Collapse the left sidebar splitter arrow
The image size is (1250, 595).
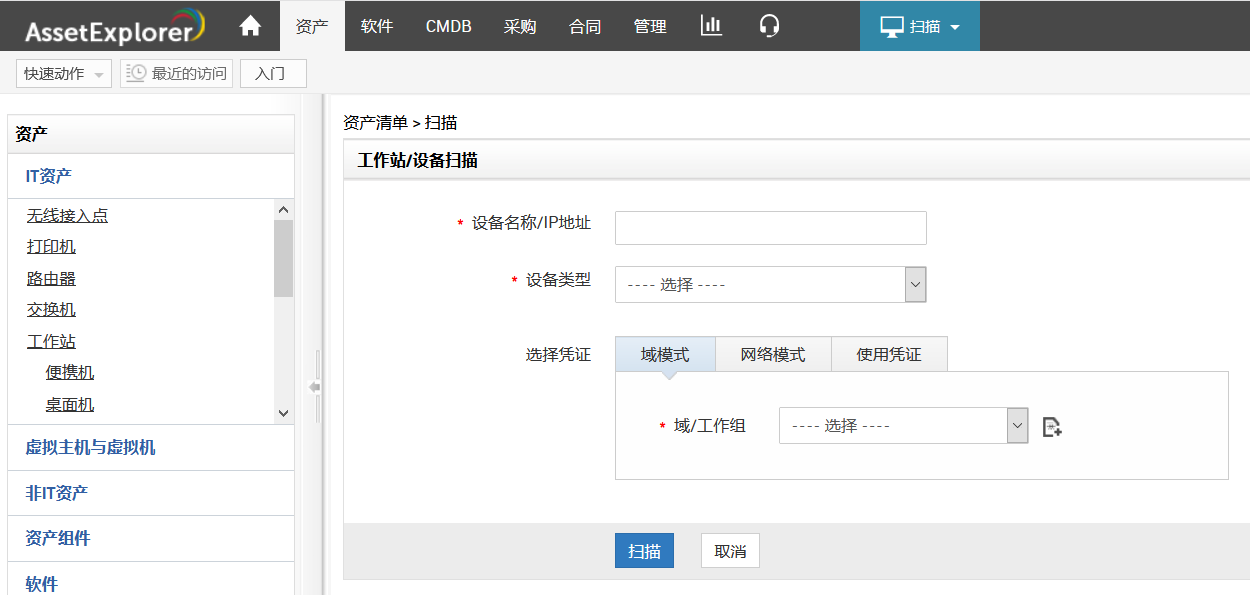(x=314, y=387)
